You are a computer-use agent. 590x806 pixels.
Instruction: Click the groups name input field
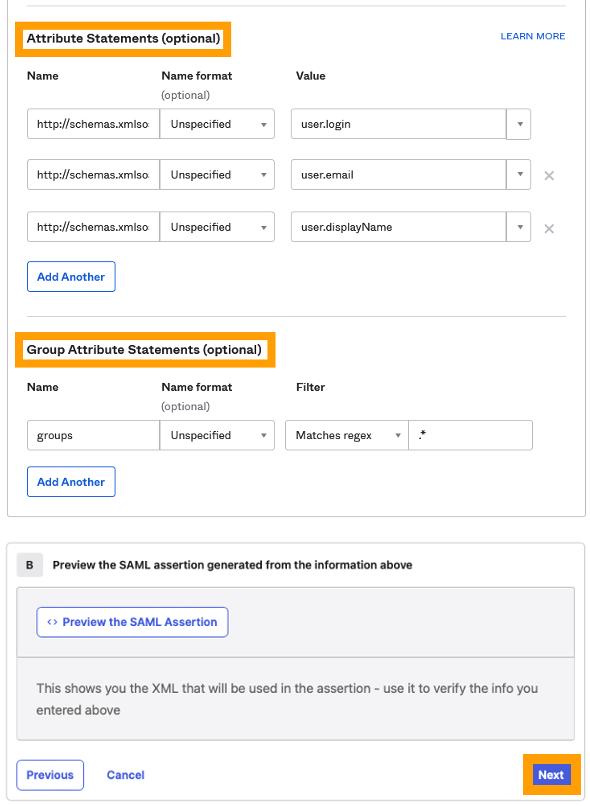tap(93, 435)
